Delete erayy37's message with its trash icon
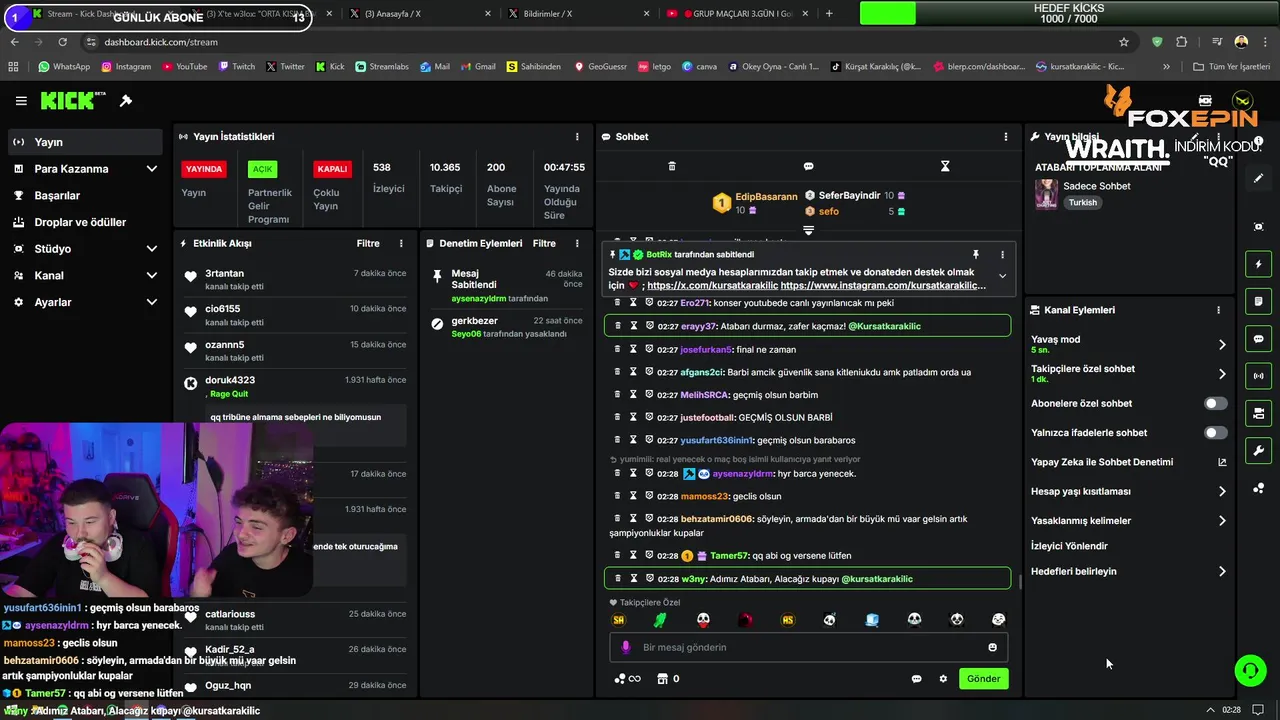Viewport: 1280px width, 720px height. (x=617, y=326)
